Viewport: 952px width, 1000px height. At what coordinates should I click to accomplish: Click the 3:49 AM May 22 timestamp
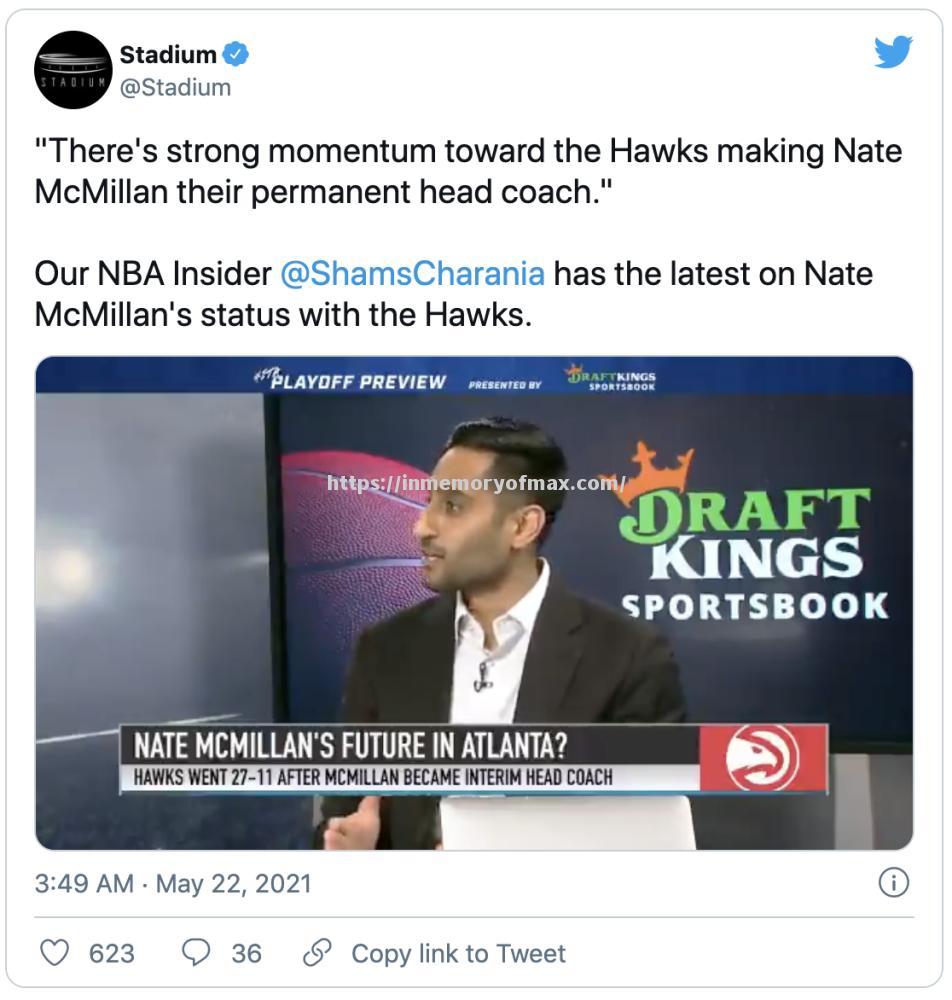[x=173, y=884]
